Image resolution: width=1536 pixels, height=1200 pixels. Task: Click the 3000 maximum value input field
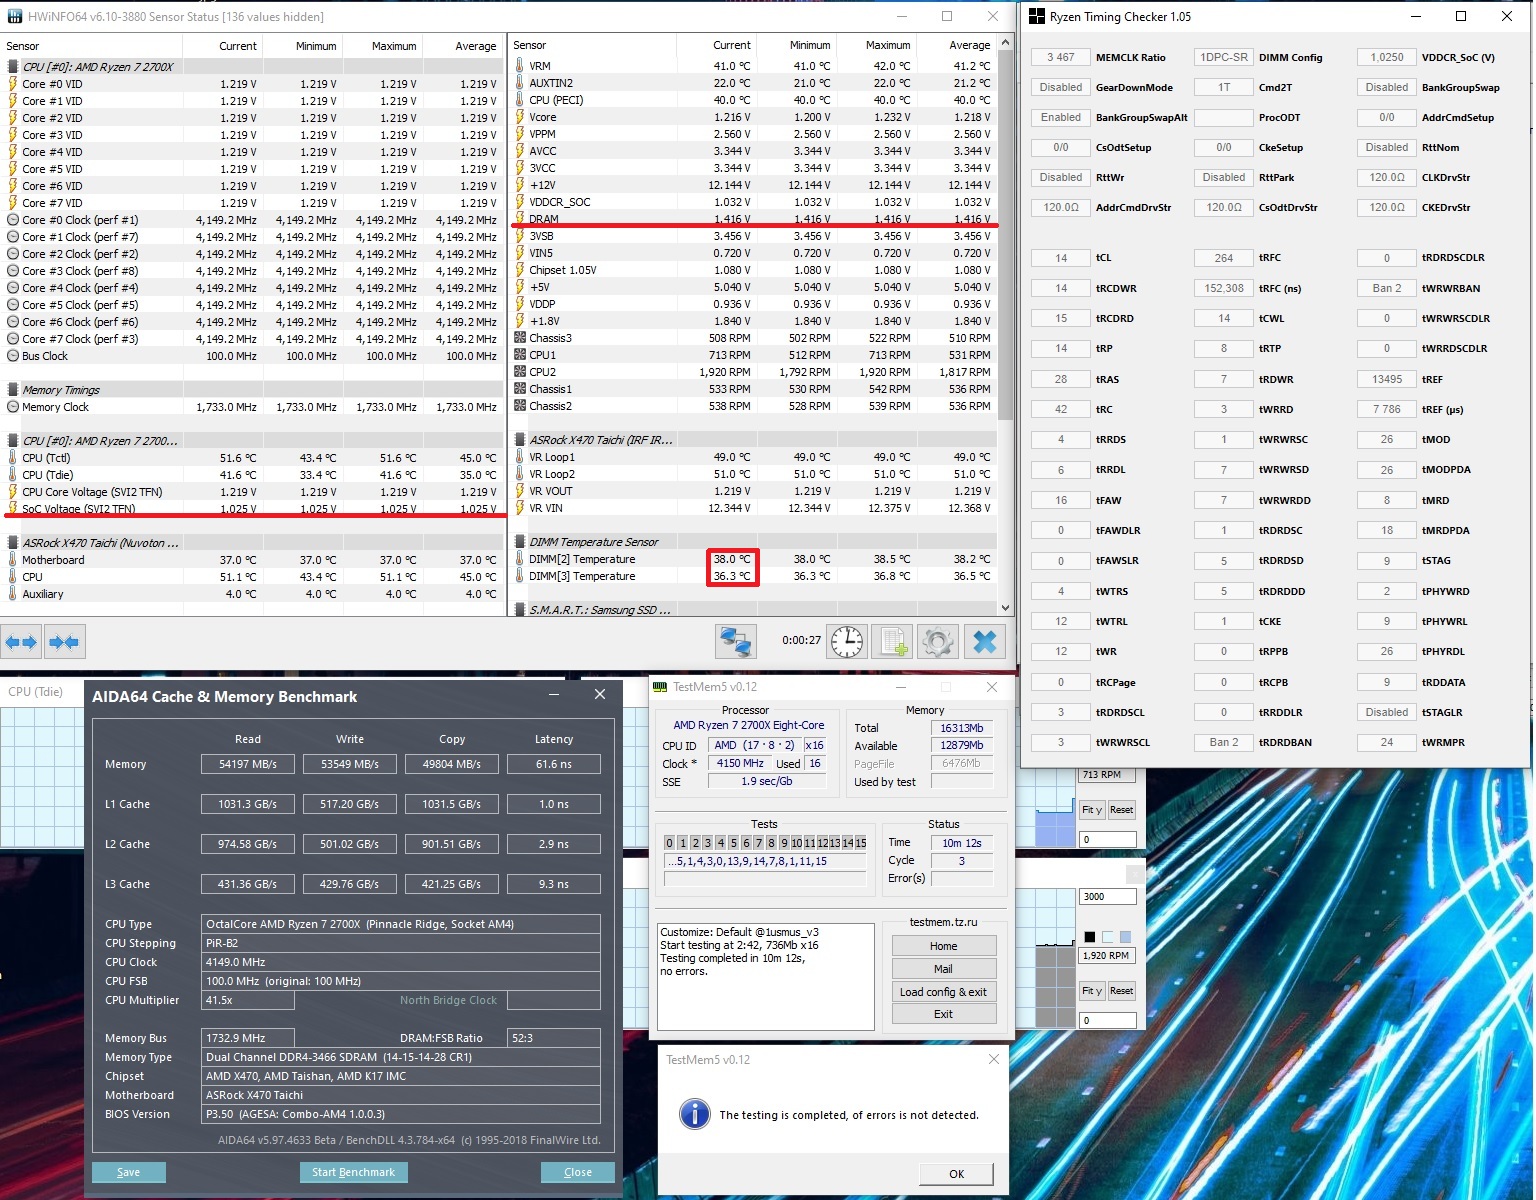point(1107,896)
